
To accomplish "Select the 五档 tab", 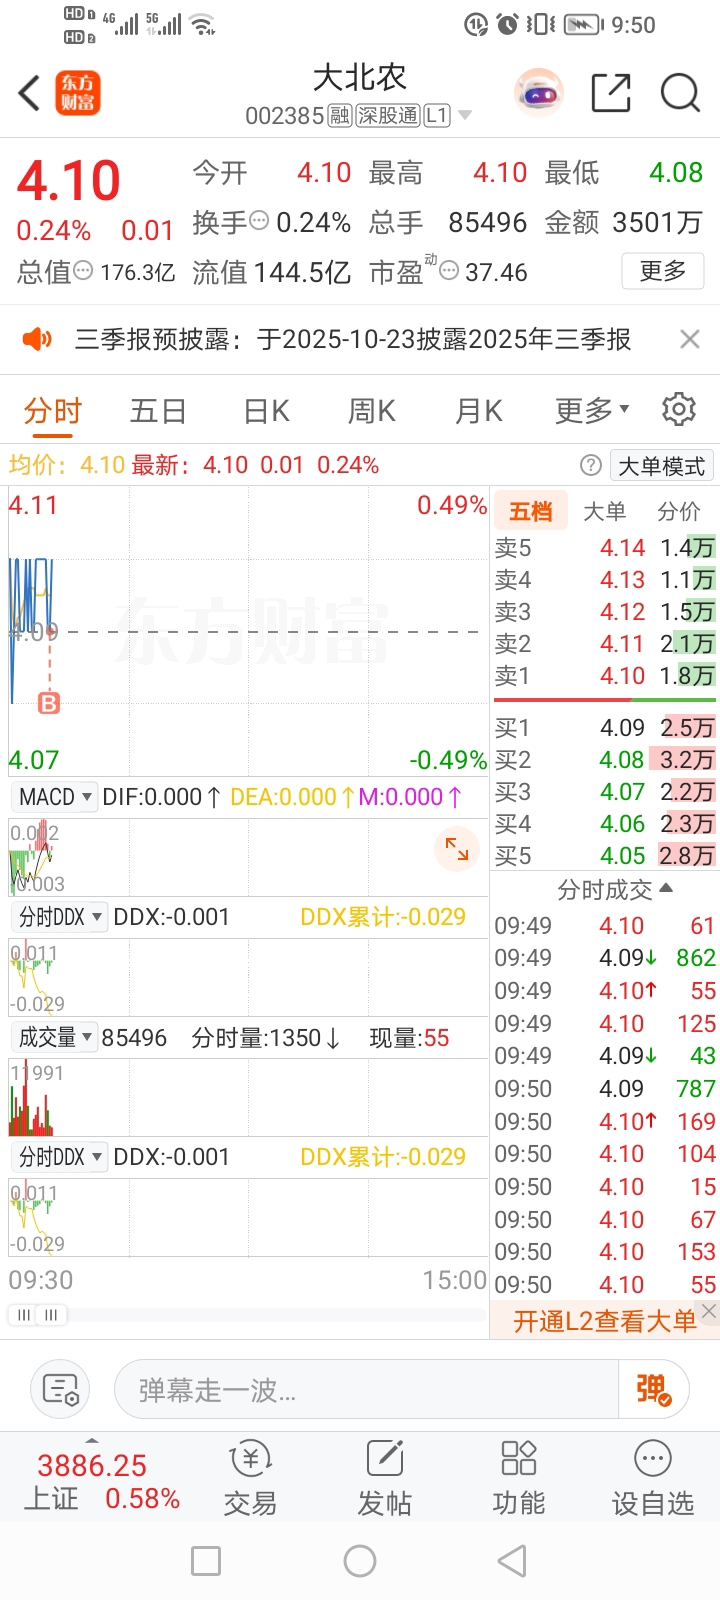I will (530, 511).
